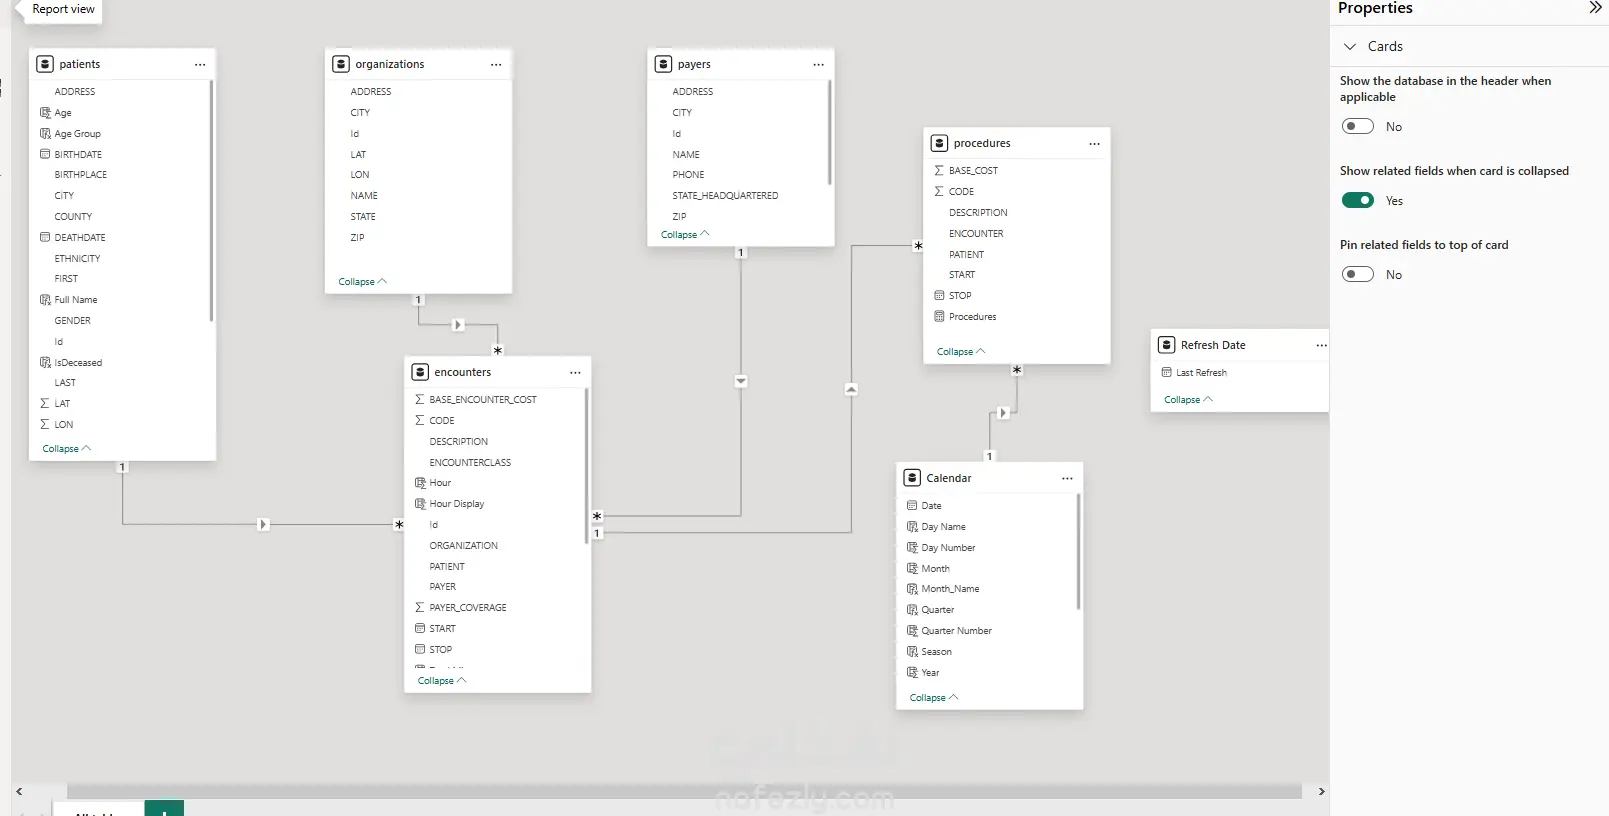Select the BIRTHDATE date field icon
The image size is (1609, 816).
point(45,154)
